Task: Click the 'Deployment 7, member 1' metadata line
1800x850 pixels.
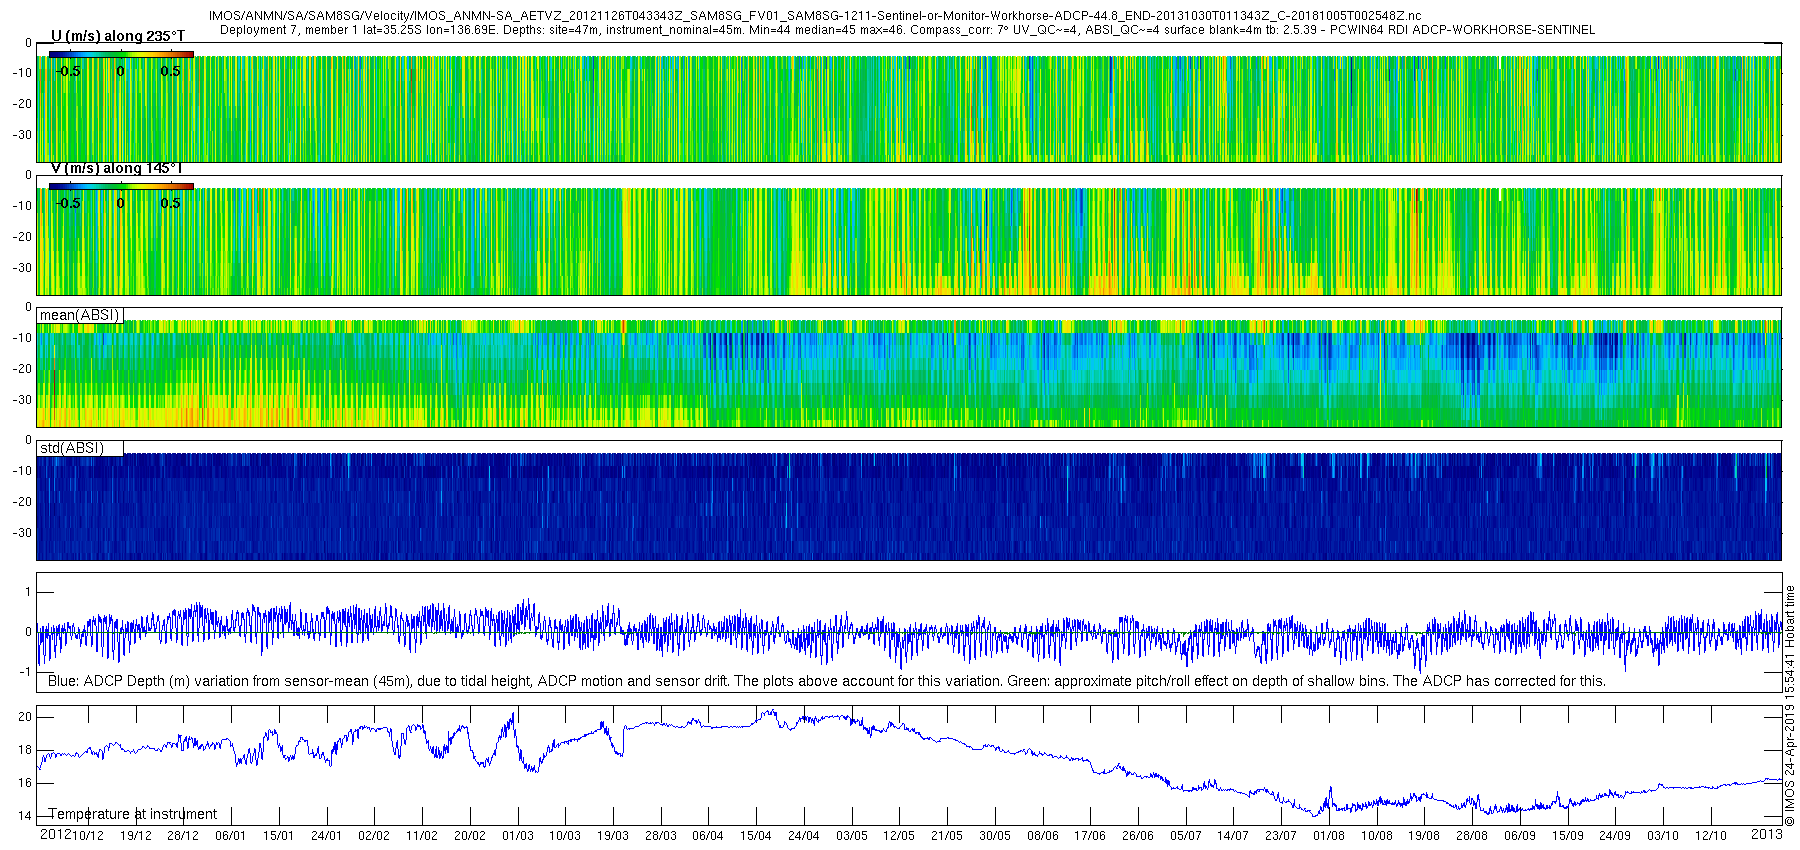Action: [x=907, y=29]
